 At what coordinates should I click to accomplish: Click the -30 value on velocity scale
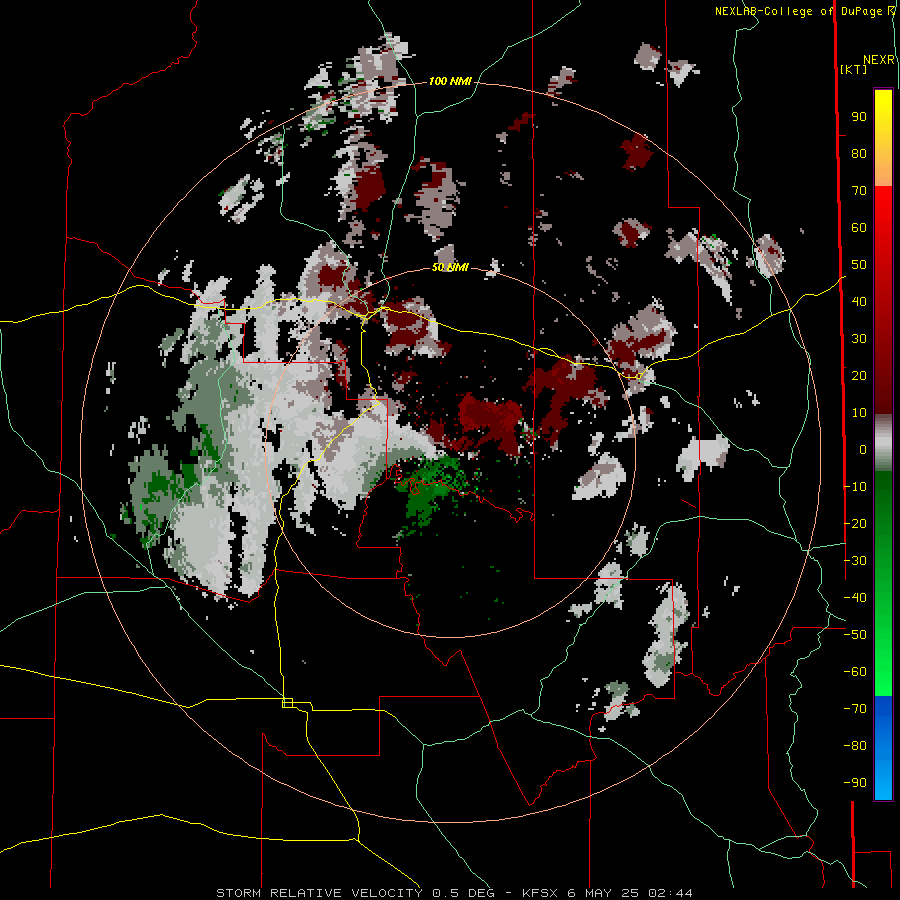click(x=855, y=561)
